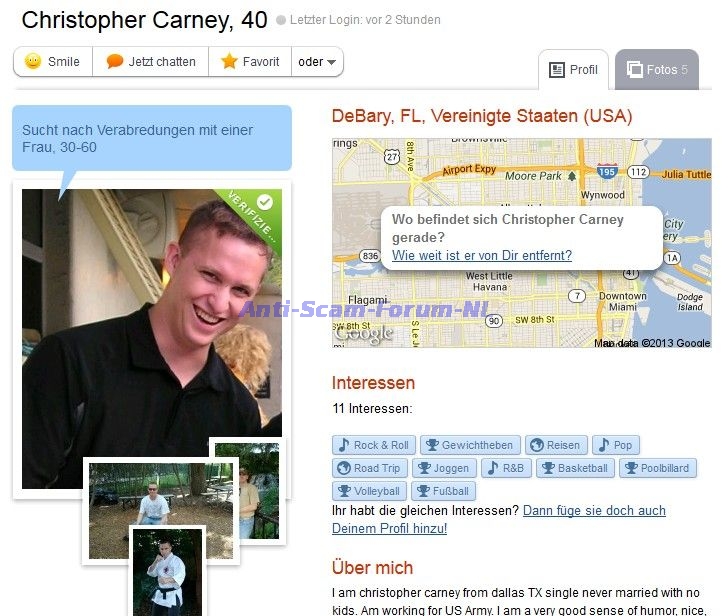Mark profile as Favorit with star
The height and width of the screenshot is (616, 728).
pos(250,62)
